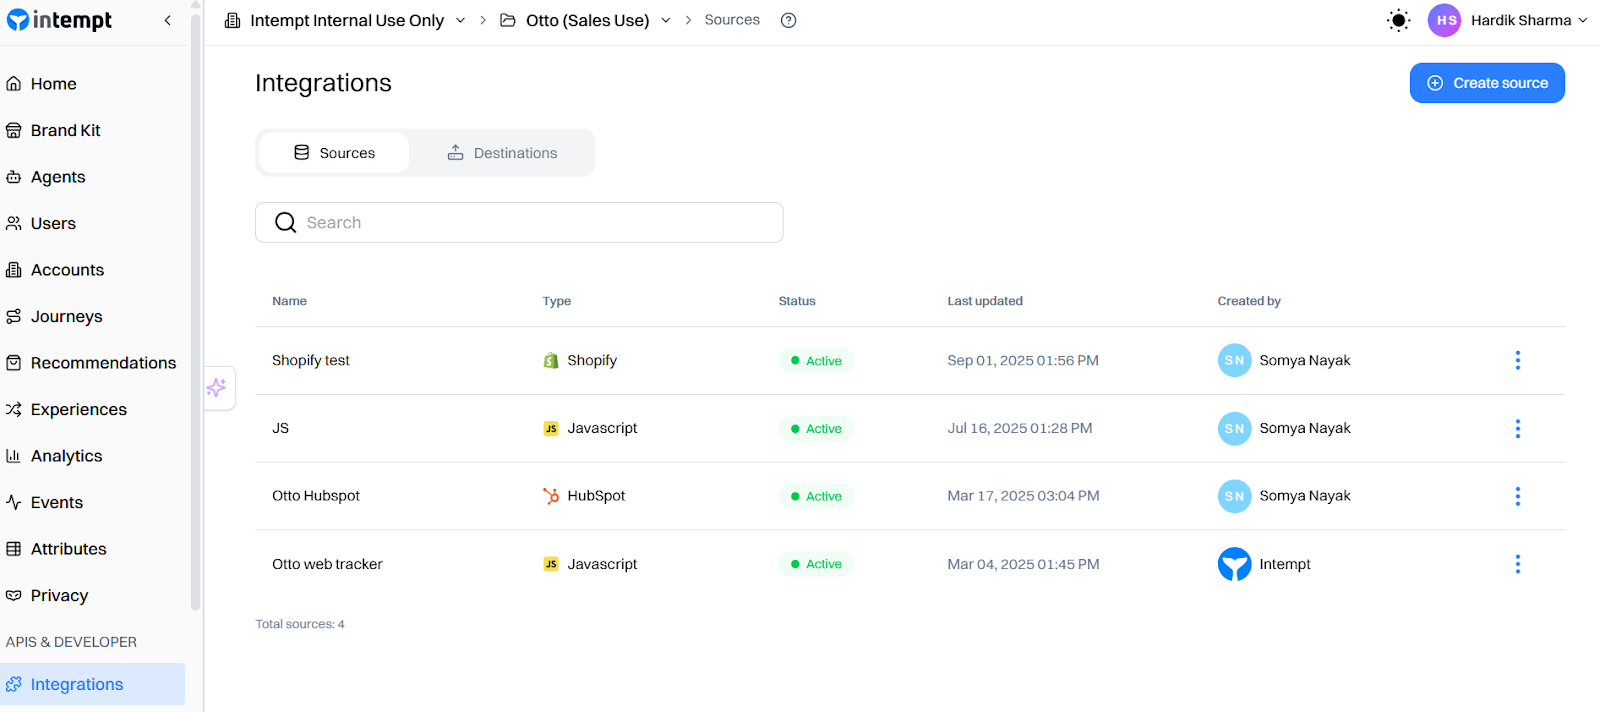Click the Mar 17, 2025 03:04 PM date

[1023, 496]
